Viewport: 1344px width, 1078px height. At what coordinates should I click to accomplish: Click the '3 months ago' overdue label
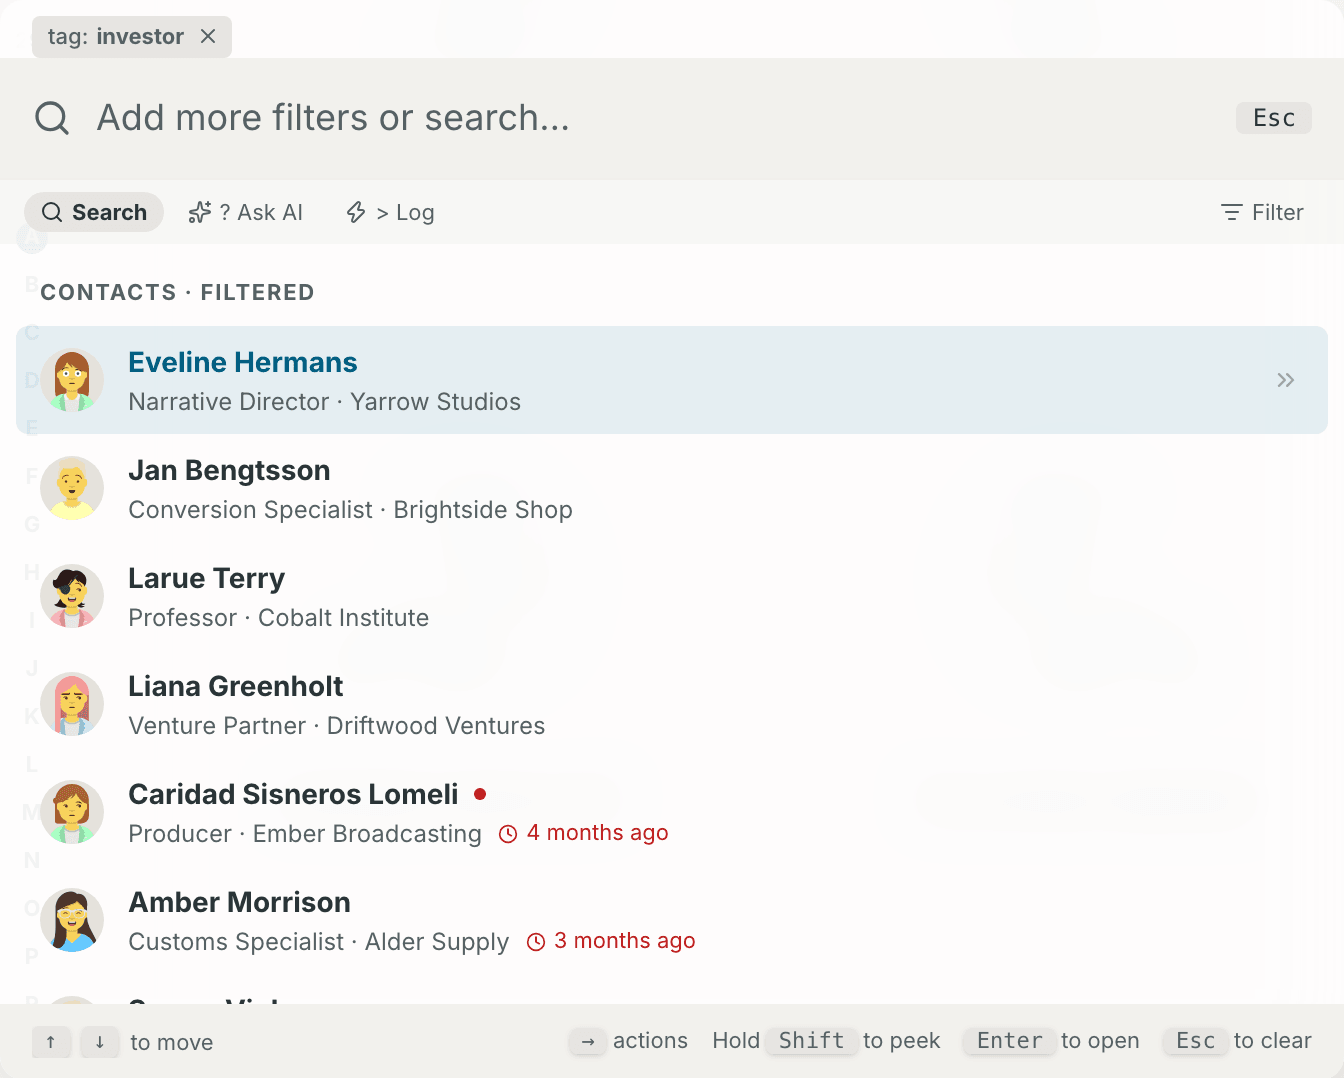point(625,941)
